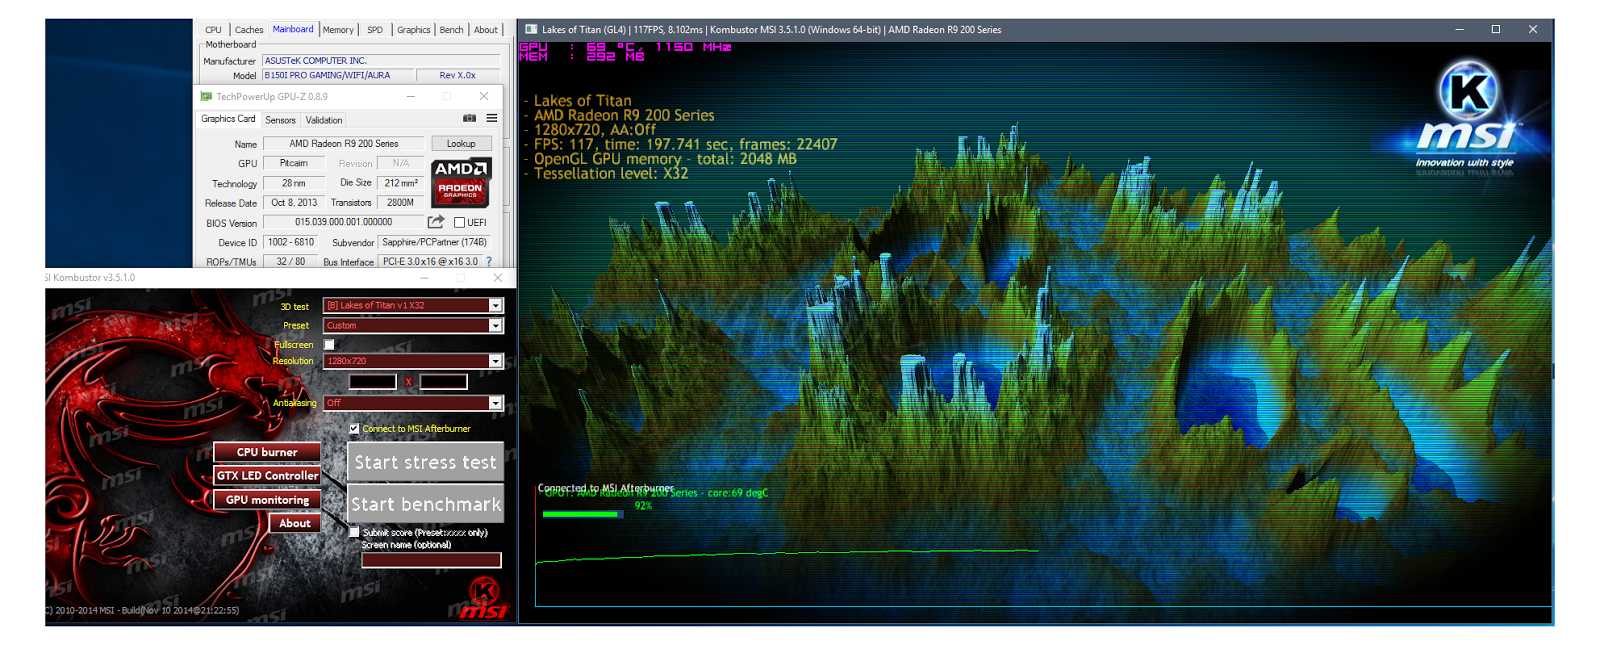Image resolution: width=1600 pixels, height=645 pixels.
Task: Open the SPD tab in CPU-Z
Action: point(375,30)
